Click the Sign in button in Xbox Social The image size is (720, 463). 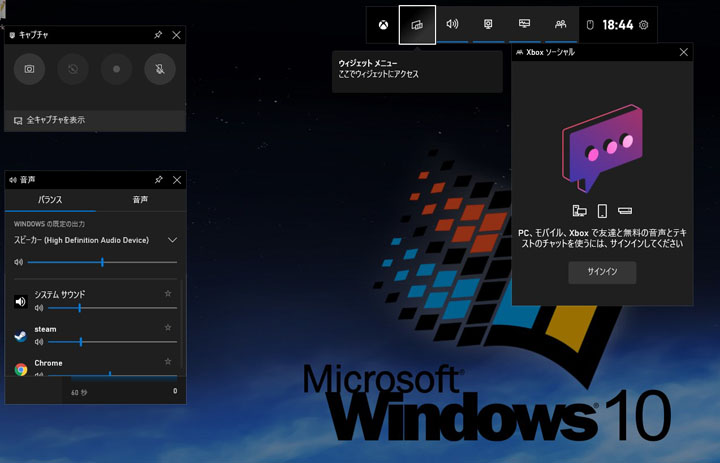(602, 272)
